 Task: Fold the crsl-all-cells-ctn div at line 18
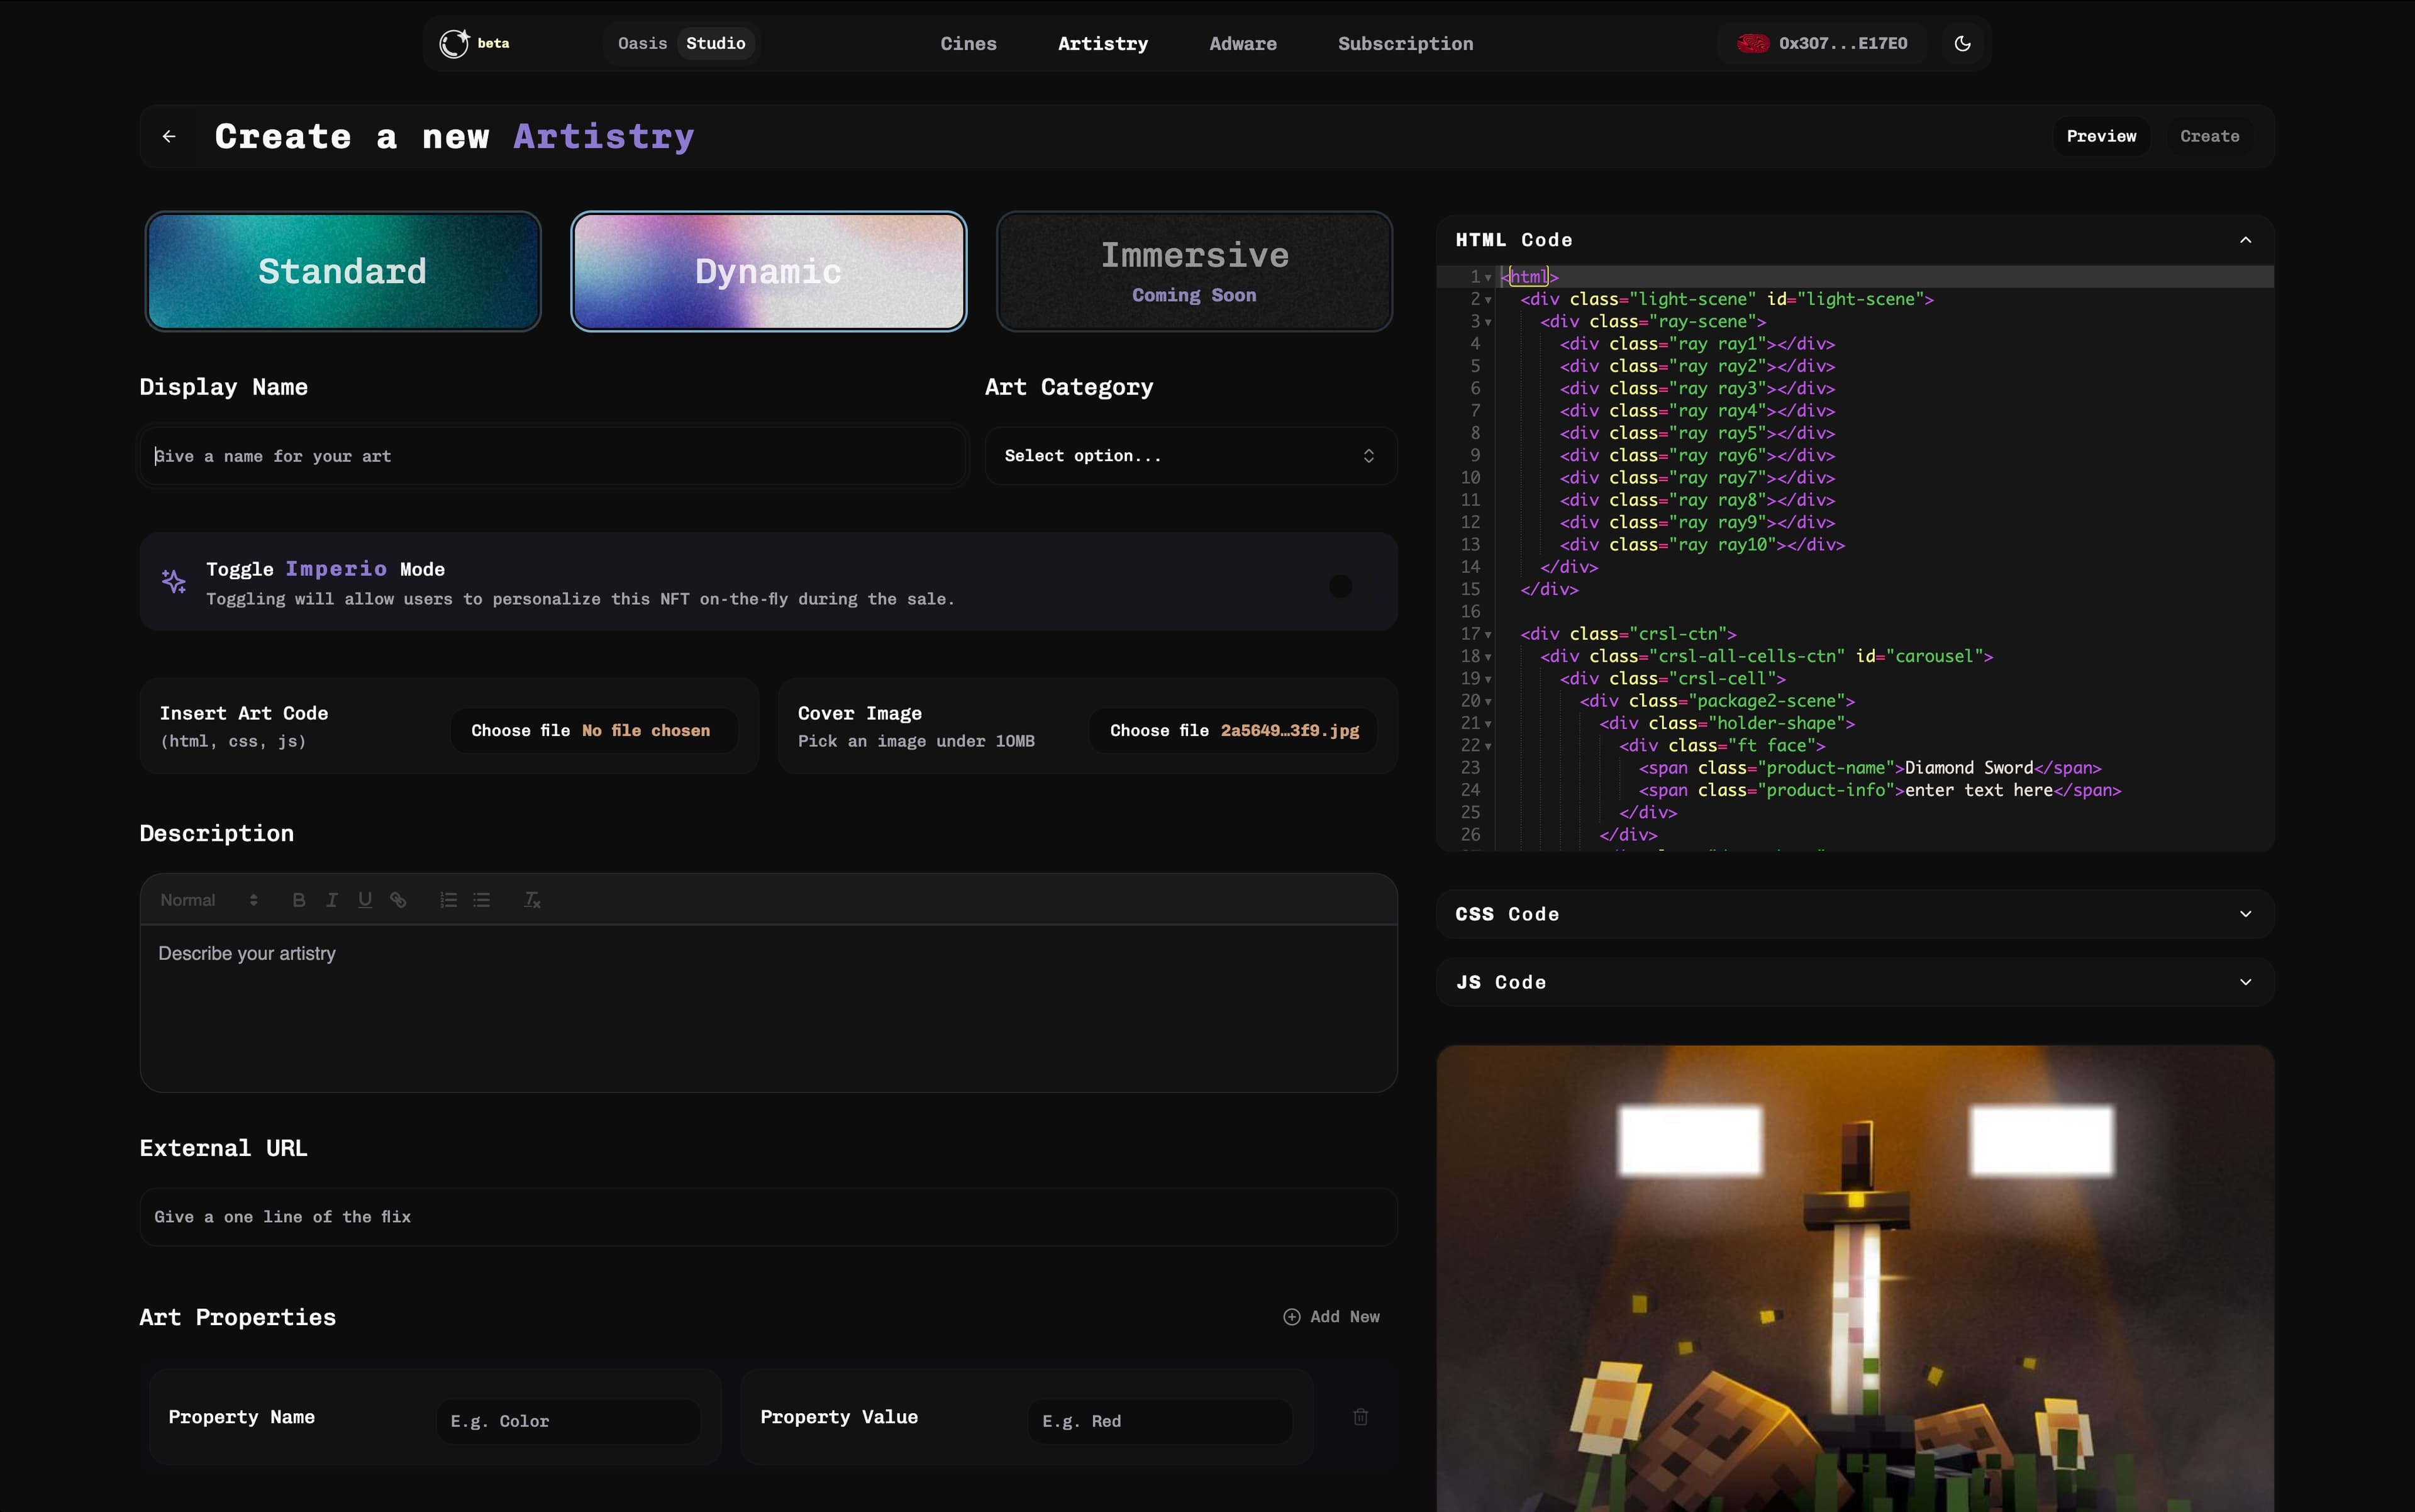[x=1488, y=657]
